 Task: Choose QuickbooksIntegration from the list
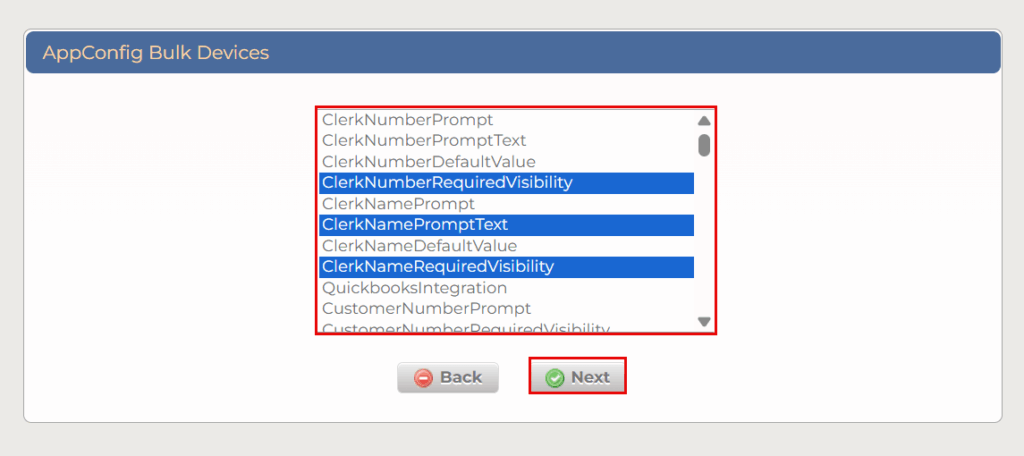(414, 288)
